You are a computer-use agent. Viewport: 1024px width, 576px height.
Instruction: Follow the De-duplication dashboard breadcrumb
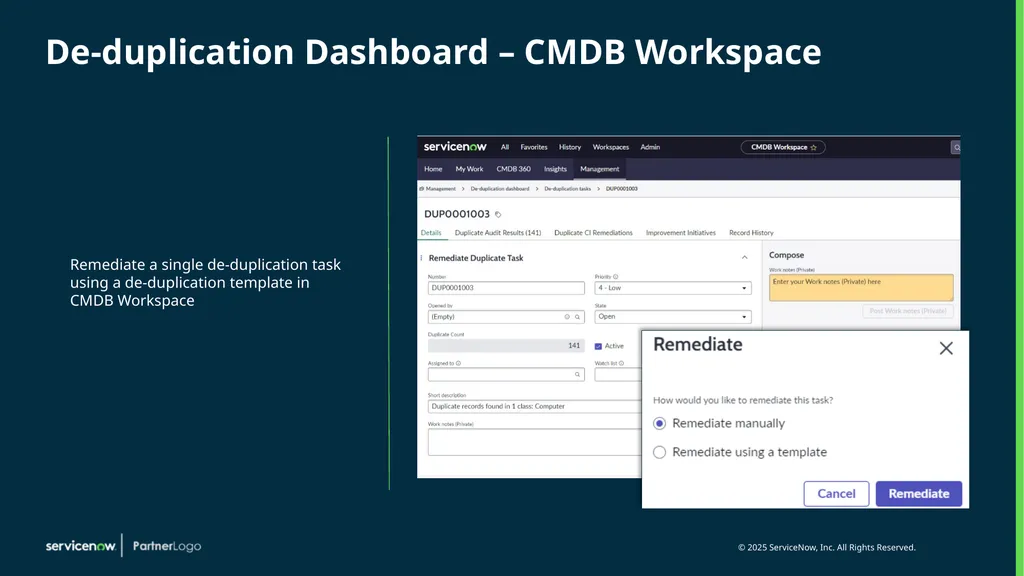click(500, 189)
